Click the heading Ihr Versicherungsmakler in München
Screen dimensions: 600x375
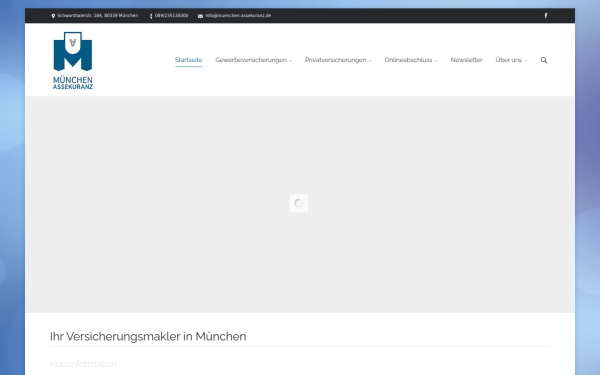click(148, 336)
